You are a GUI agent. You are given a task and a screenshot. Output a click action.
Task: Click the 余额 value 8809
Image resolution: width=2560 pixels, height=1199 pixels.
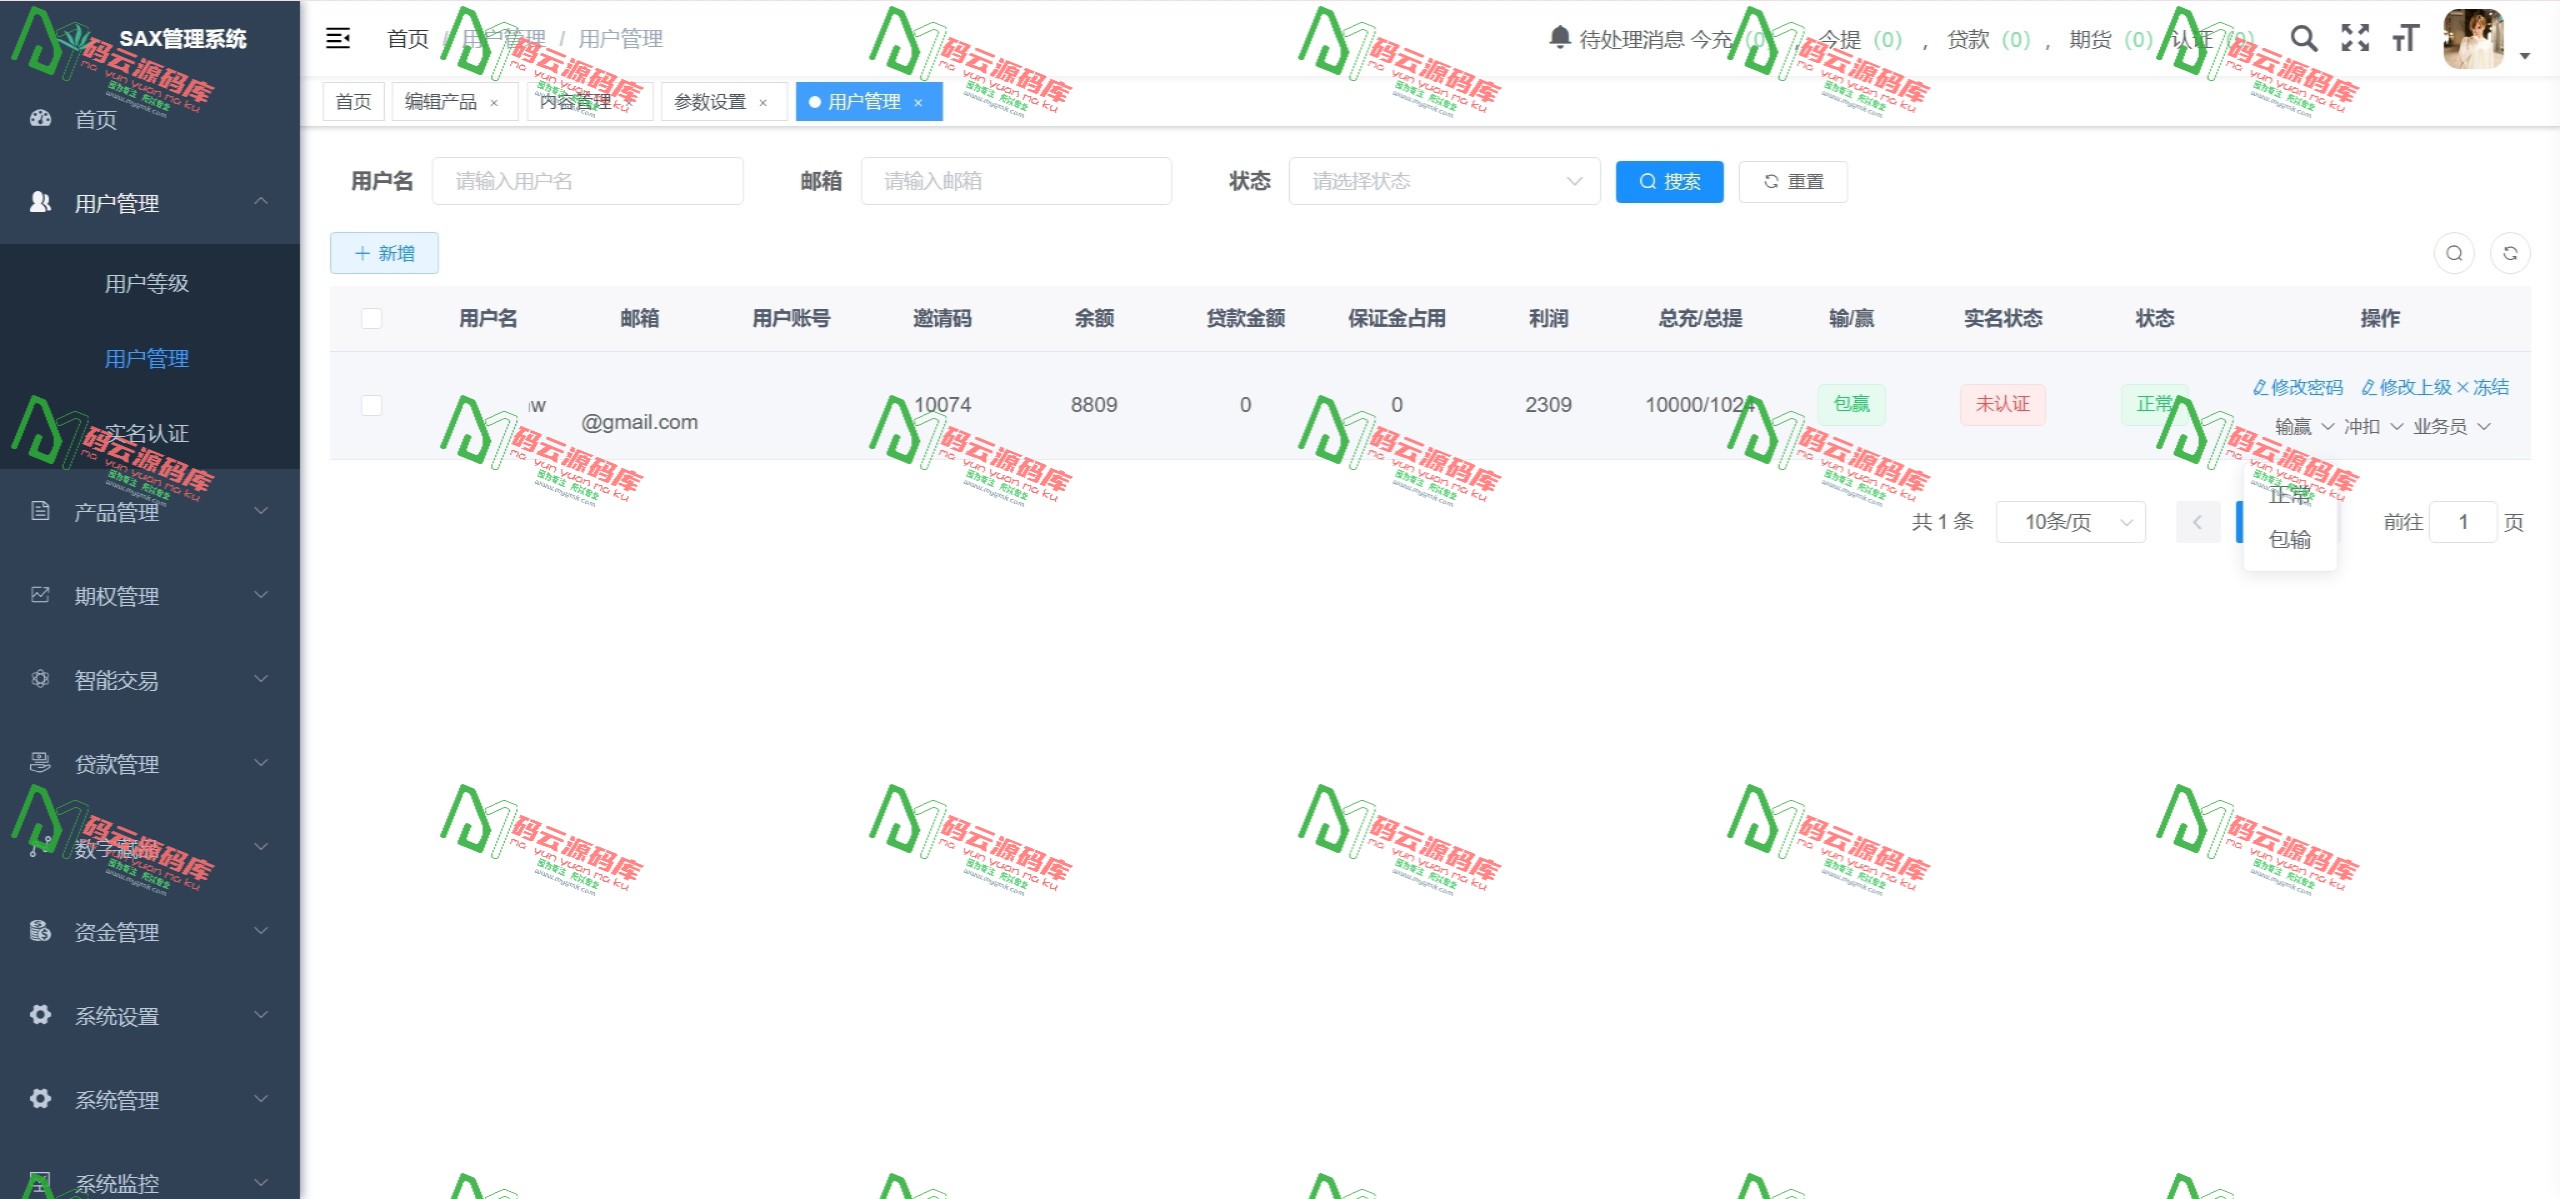(1094, 405)
